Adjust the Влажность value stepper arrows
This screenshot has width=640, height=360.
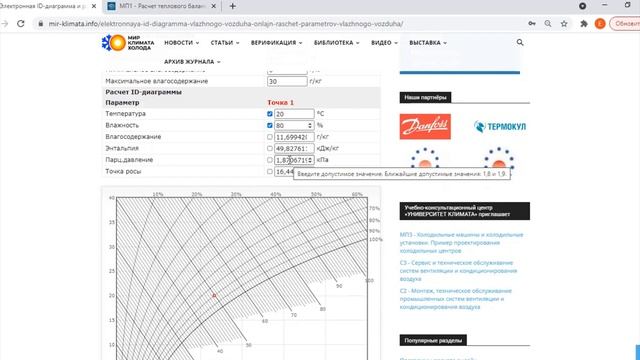(310, 125)
